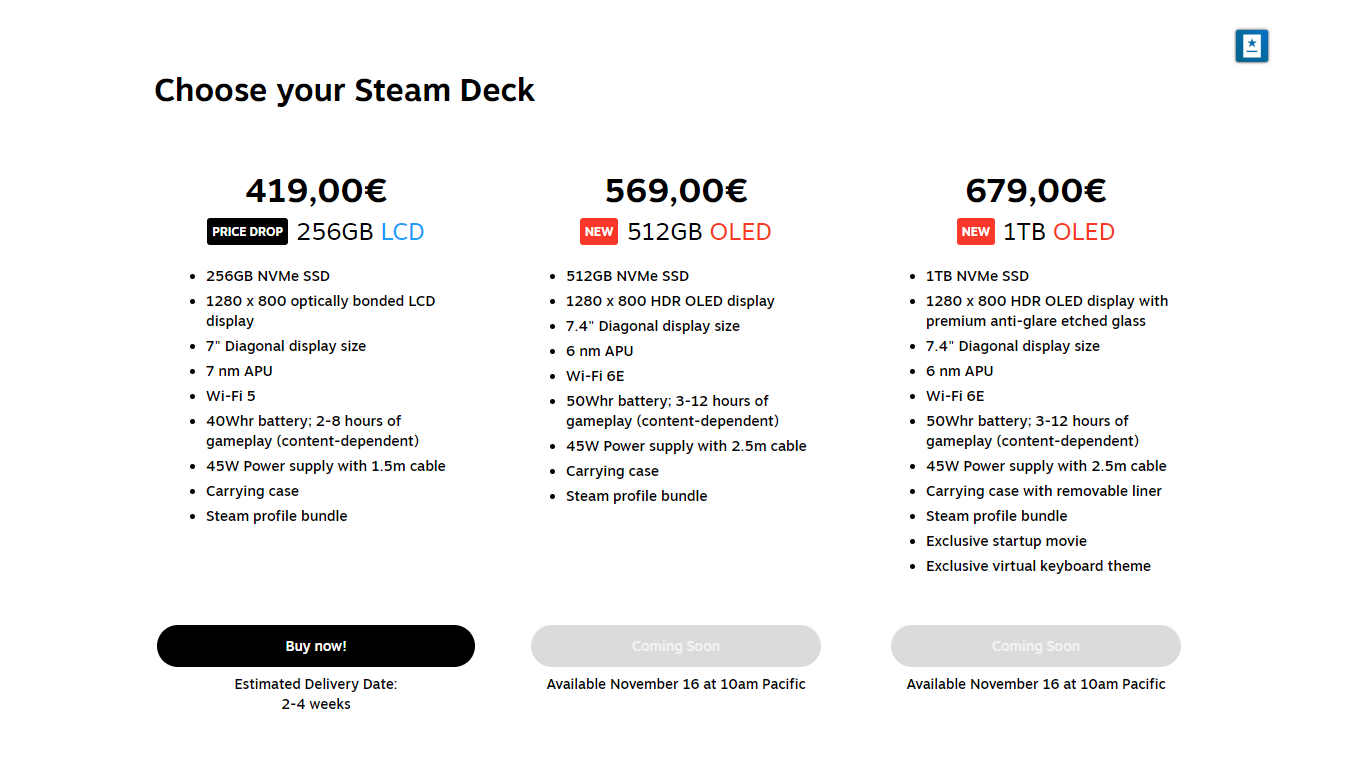Click the PRICE DROP badge
The image size is (1366, 768).
coord(247,231)
